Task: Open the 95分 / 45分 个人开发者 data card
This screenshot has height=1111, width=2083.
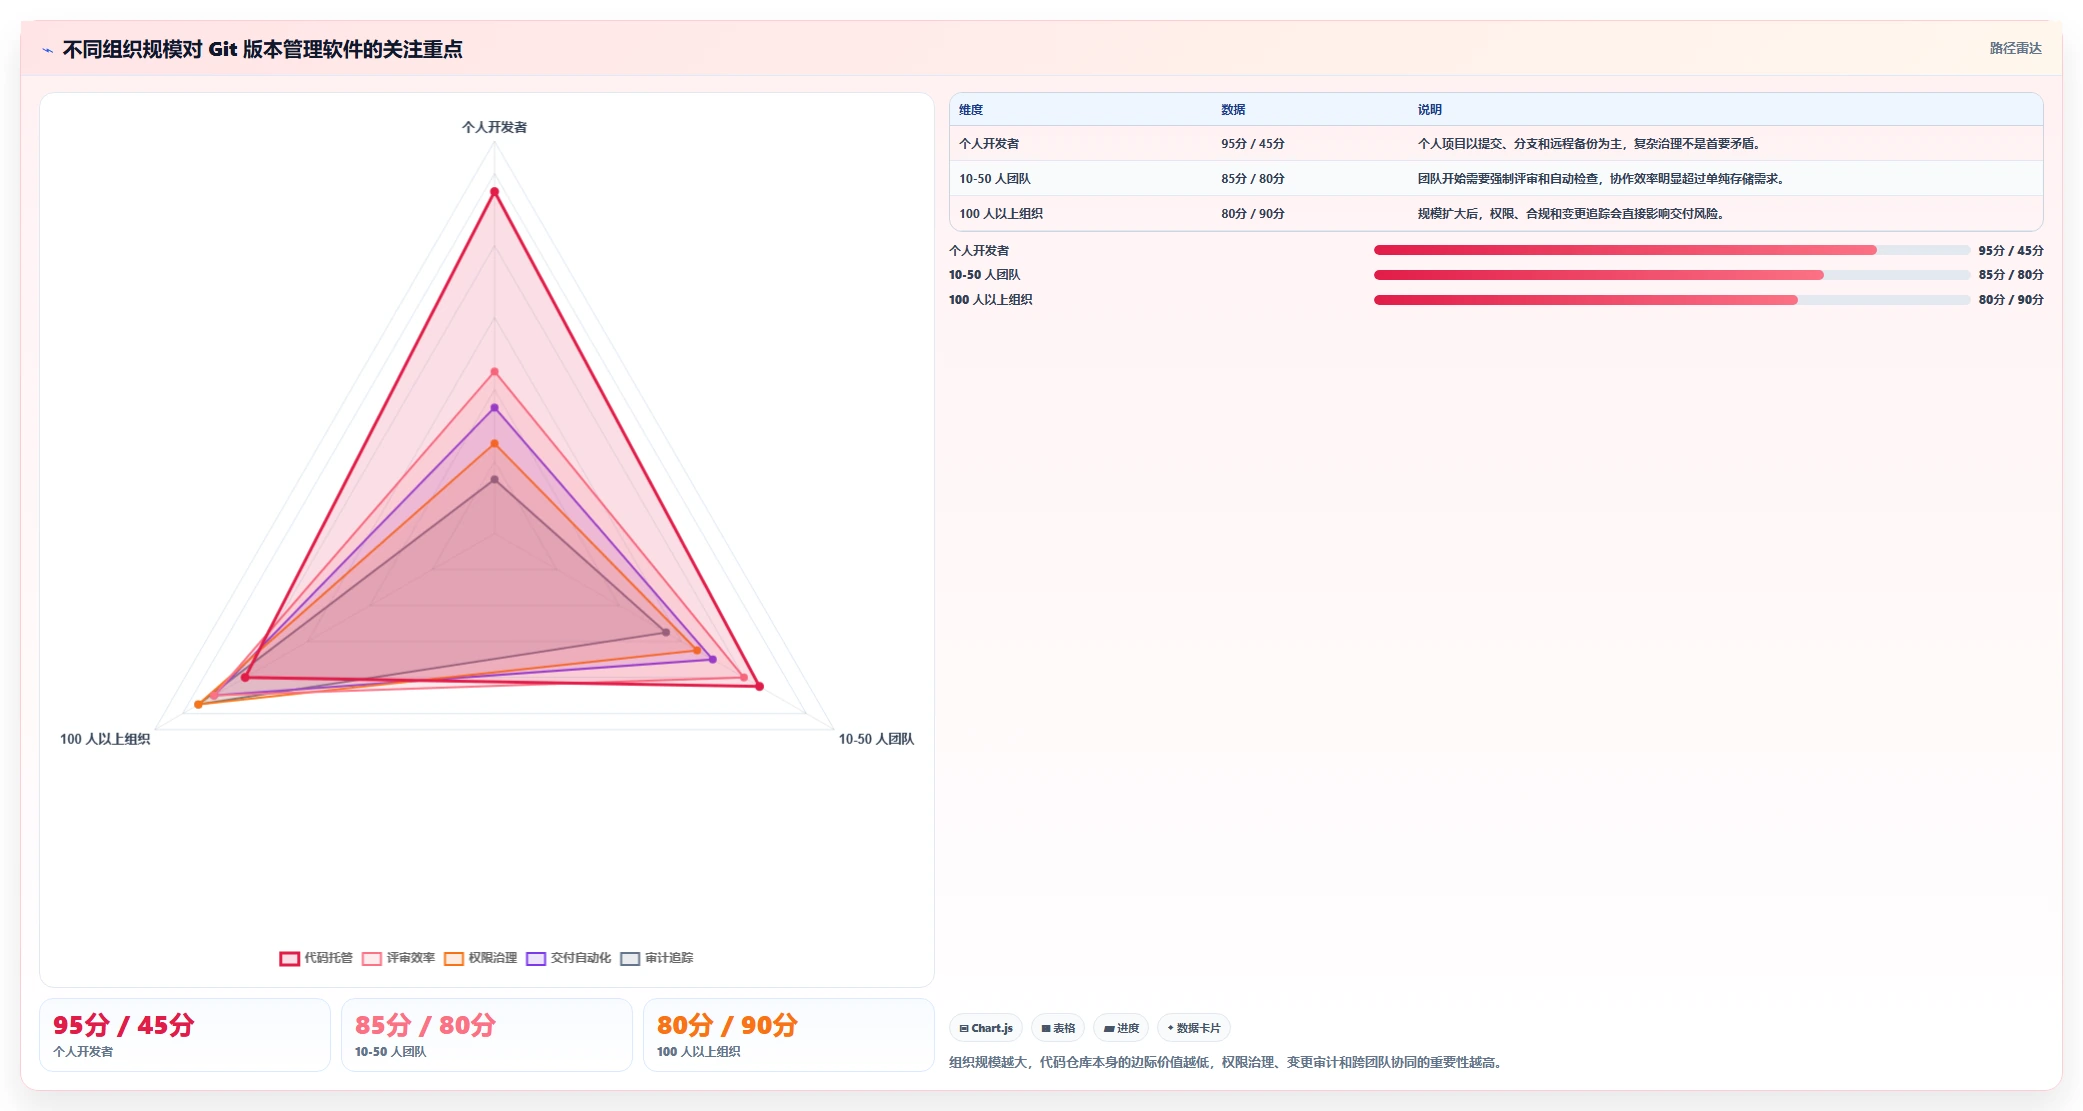Action: click(x=185, y=1035)
